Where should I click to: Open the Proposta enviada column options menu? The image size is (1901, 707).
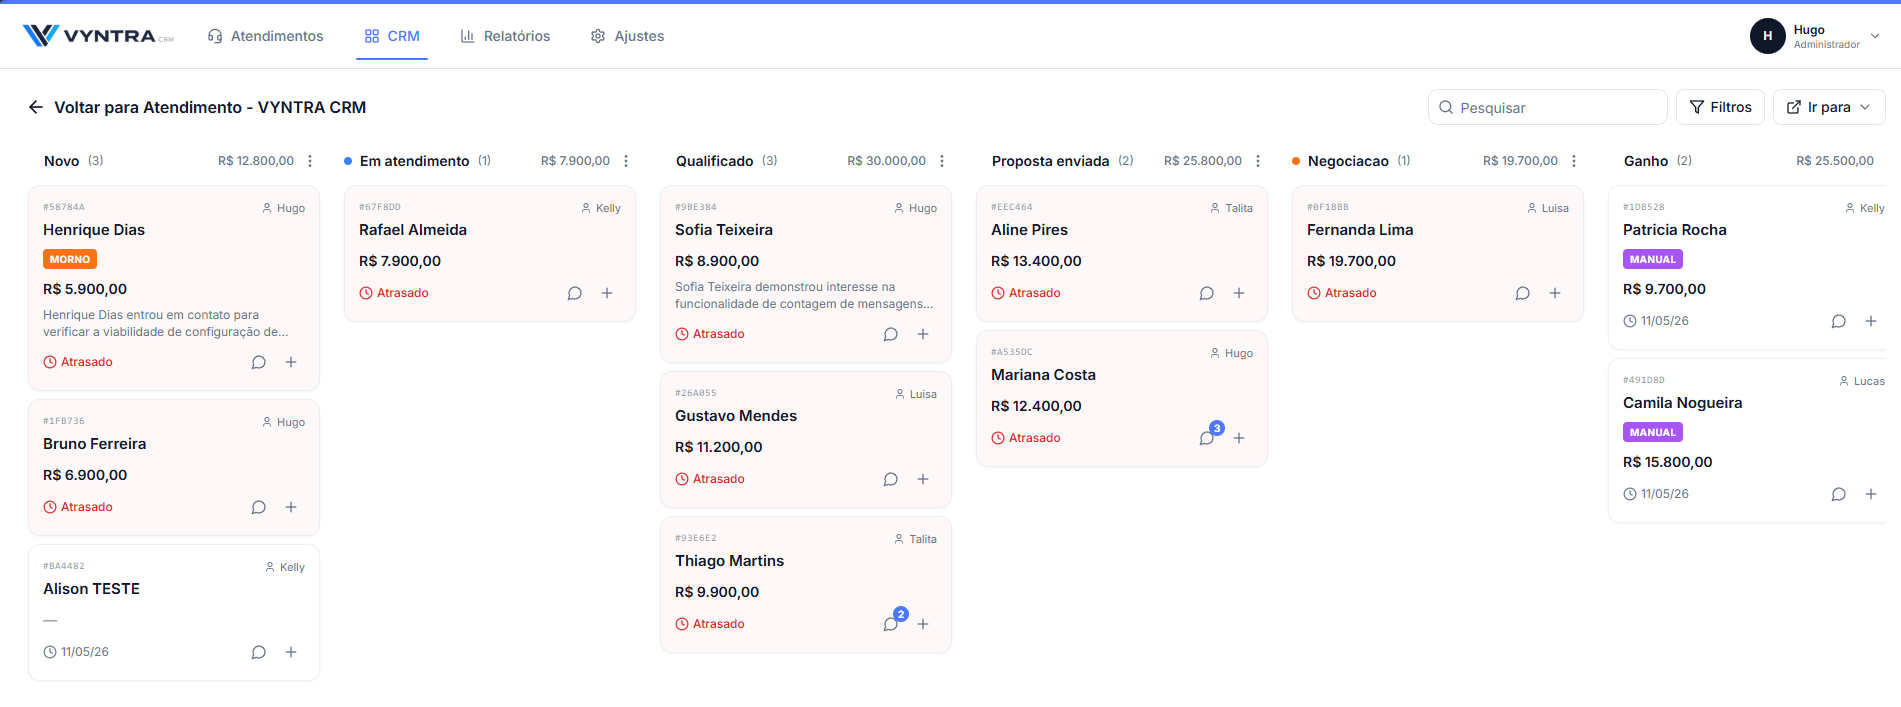pos(1258,161)
